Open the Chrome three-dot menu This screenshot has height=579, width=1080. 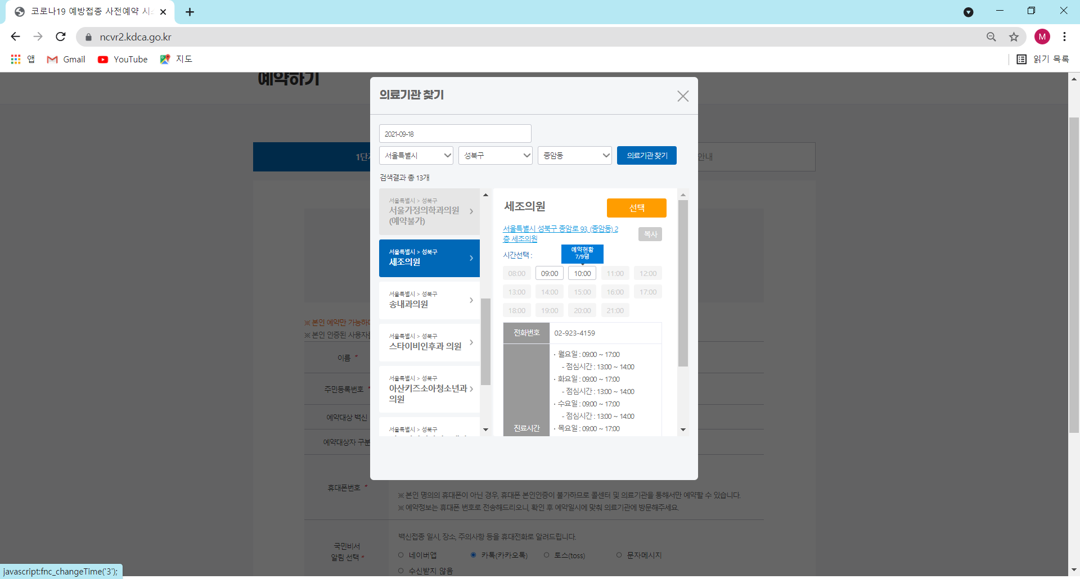pyautogui.click(x=1064, y=36)
